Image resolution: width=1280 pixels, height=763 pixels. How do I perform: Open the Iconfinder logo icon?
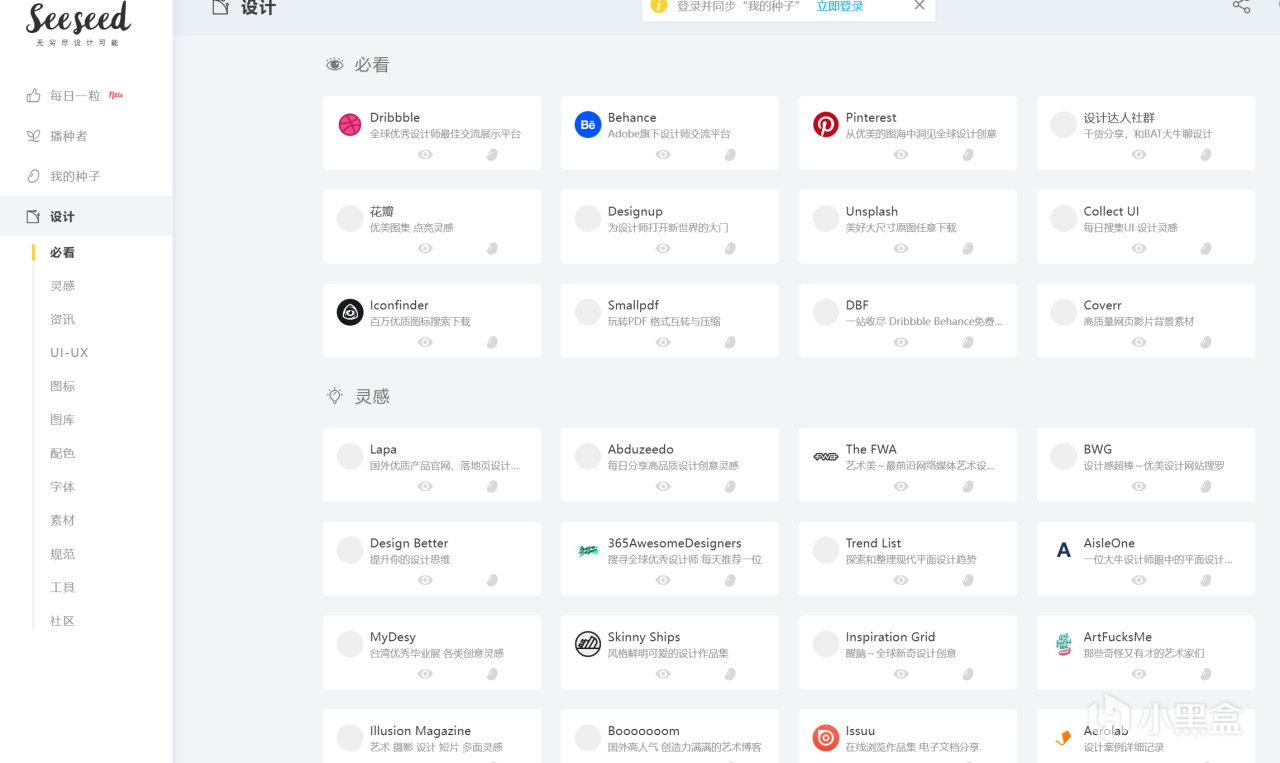click(x=350, y=313)
